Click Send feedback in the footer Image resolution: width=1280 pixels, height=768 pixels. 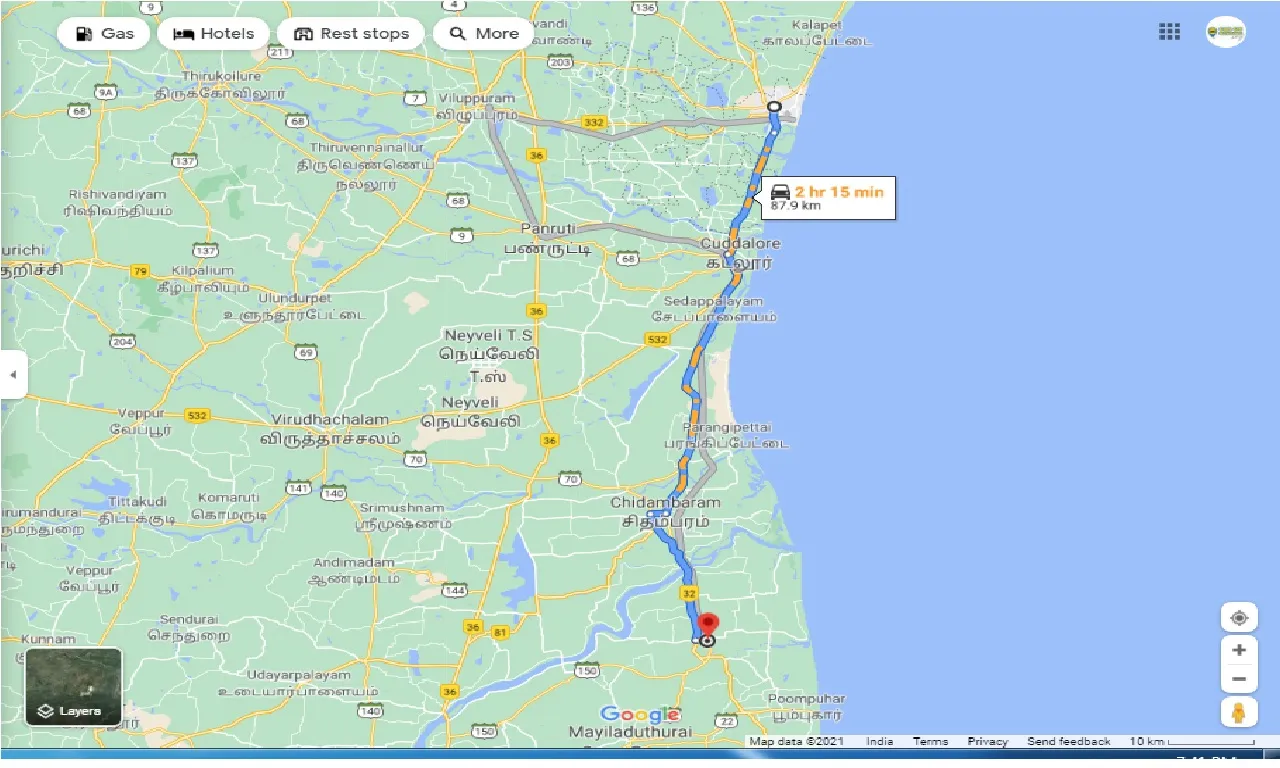click(x=1068, y=742)
